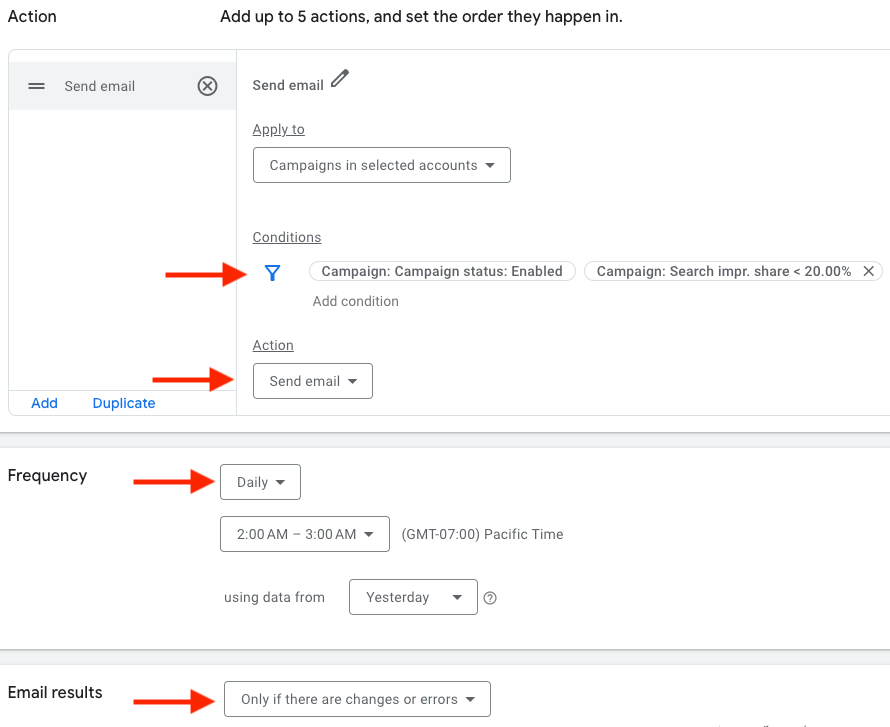Open the Yesterday data range dropdown
Image resolution: width=890 pixels, height=727 pixels.
point(413,597)
